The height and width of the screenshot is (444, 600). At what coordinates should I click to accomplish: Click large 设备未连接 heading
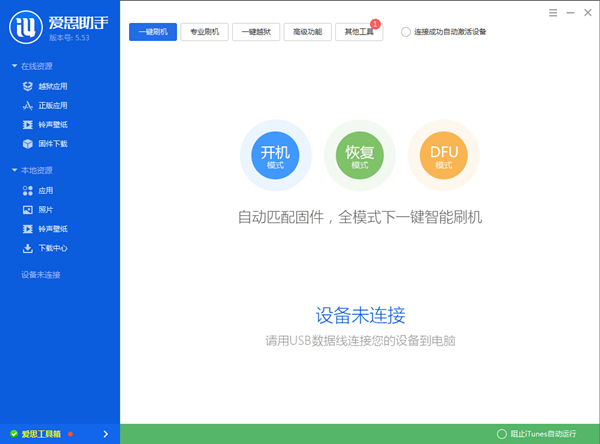tap(360, 316)
